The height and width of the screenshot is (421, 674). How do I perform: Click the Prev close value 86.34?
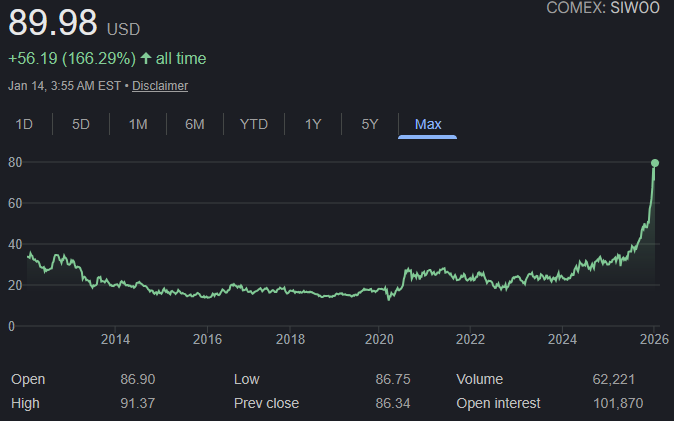pyautogui.click(x=393, y=403)
